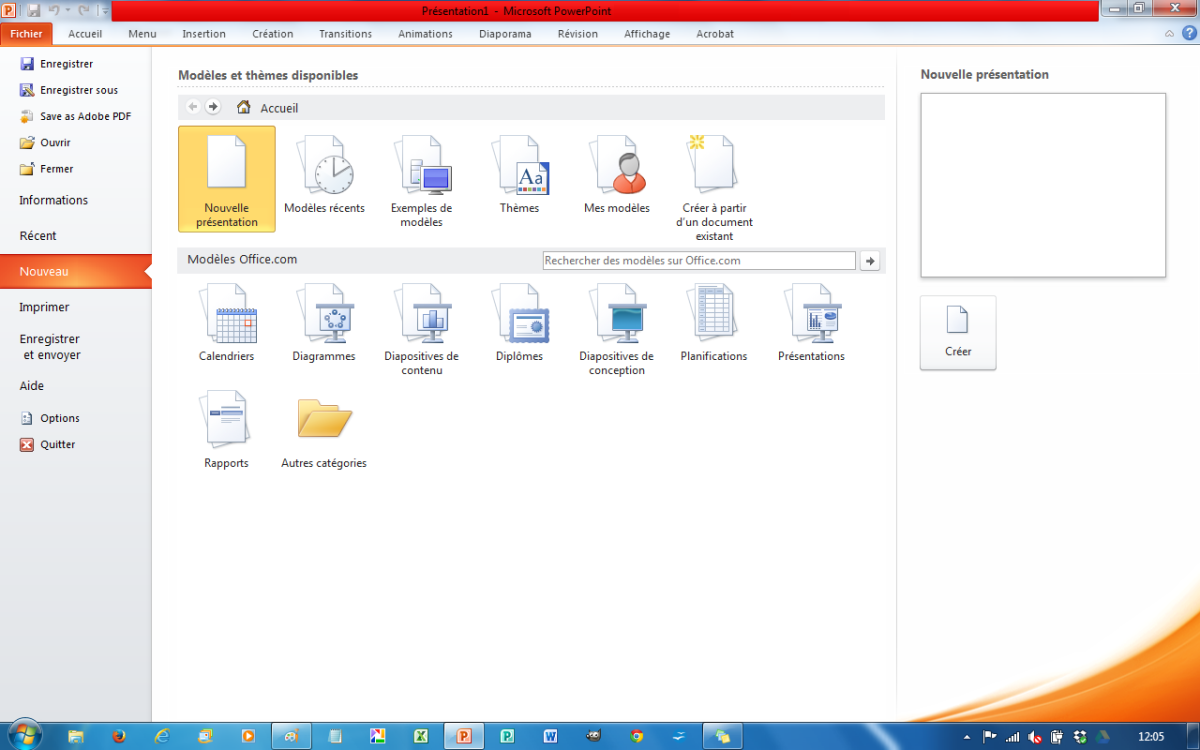Open Exemples de modèles
This screenshot has width=1200, height=750.
click(x=422, y=182)
